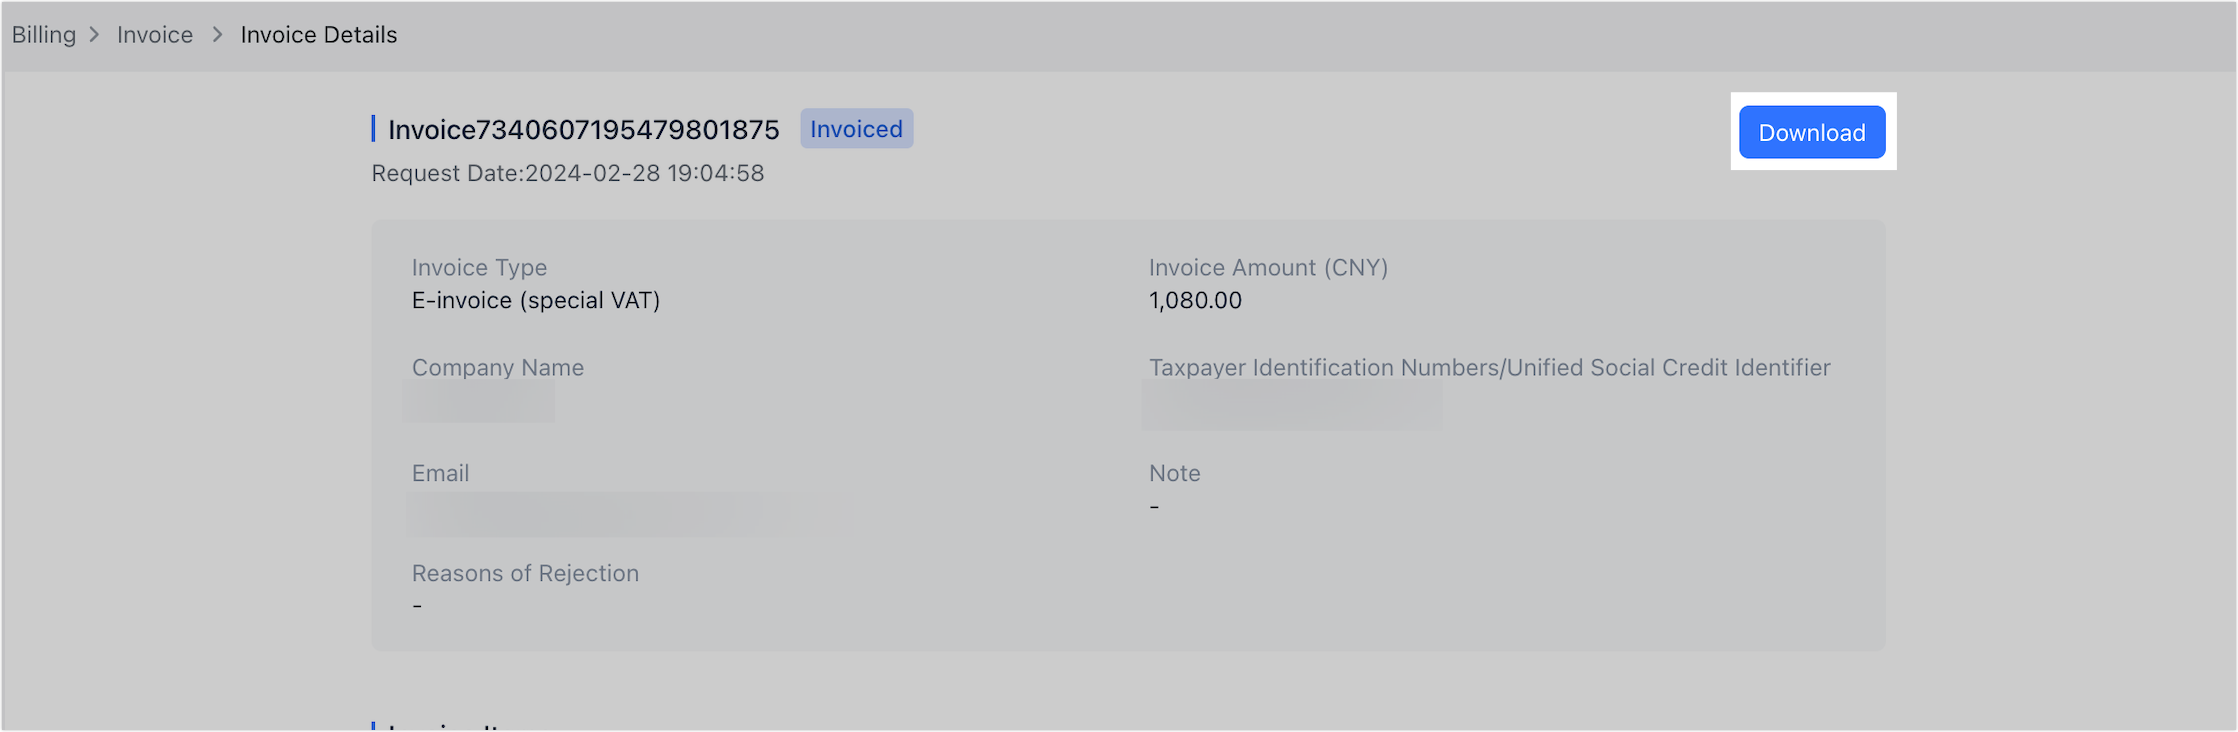Select the redacted company name value

click(480, 399)
